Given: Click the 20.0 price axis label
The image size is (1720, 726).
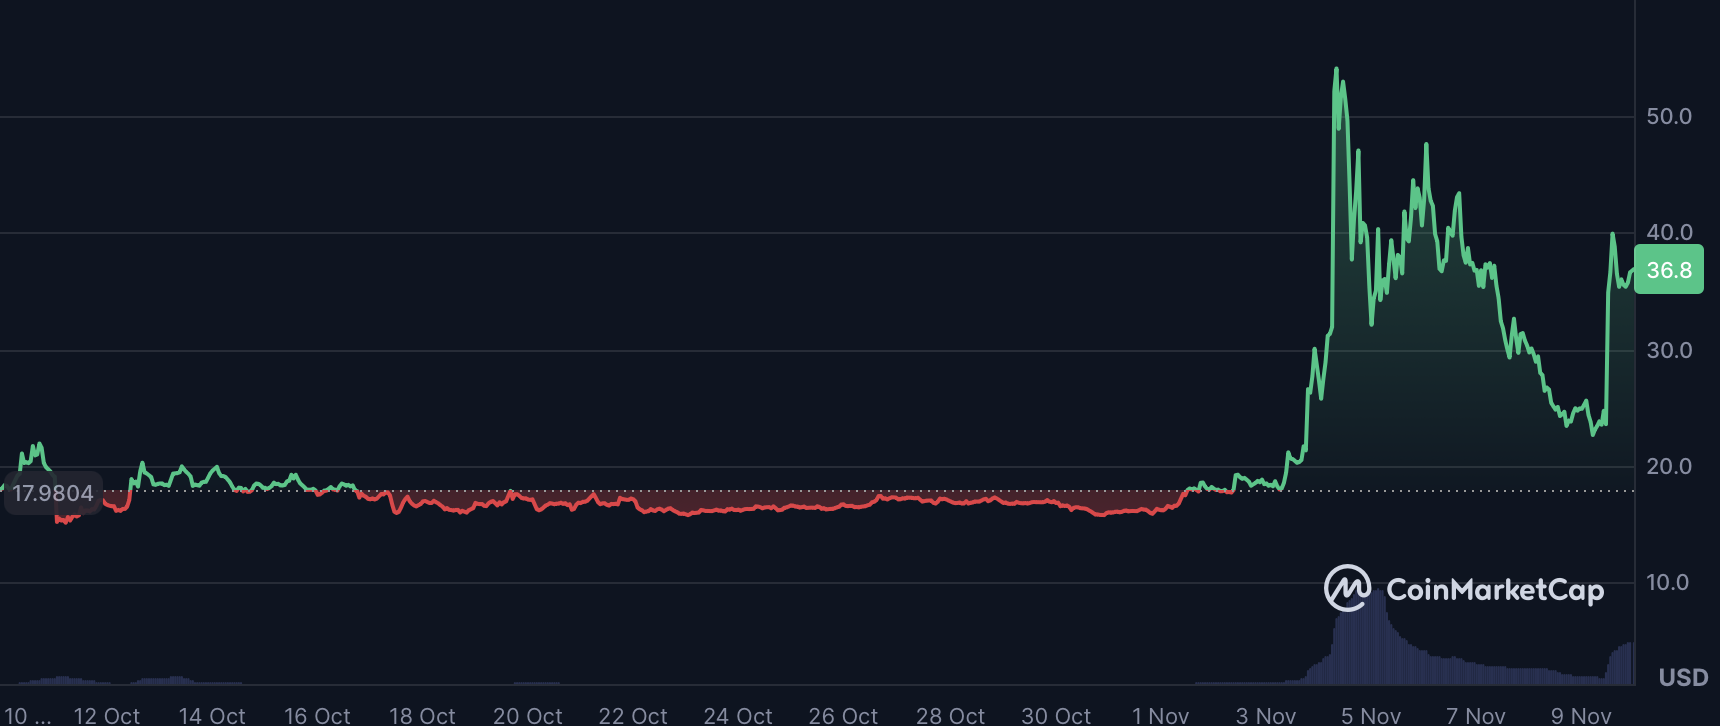Looking at the screenshot, I should [1669, 466].
